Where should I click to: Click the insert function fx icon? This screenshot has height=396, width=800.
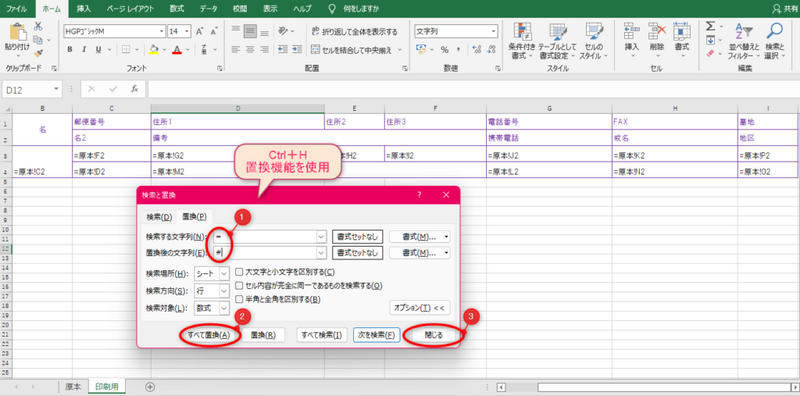click(135, 89)
